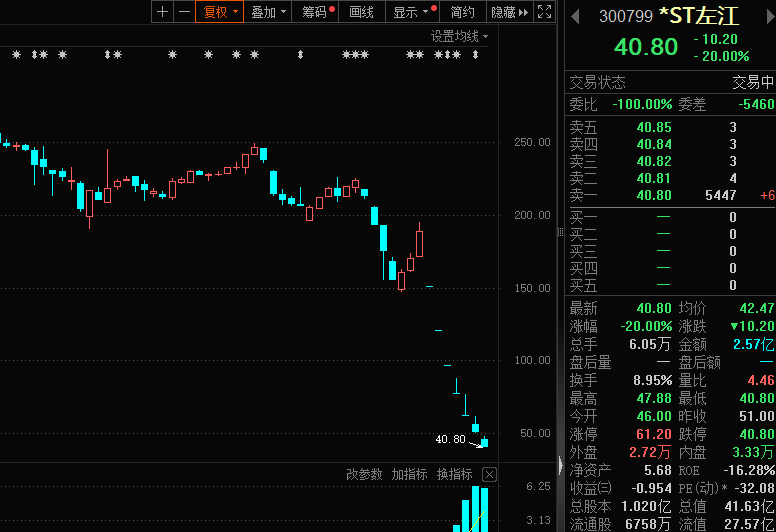Viewport: 776px width, 532px height.
Task: Click panel collapse arrow beside 净资产
Action: click(560, 466)
